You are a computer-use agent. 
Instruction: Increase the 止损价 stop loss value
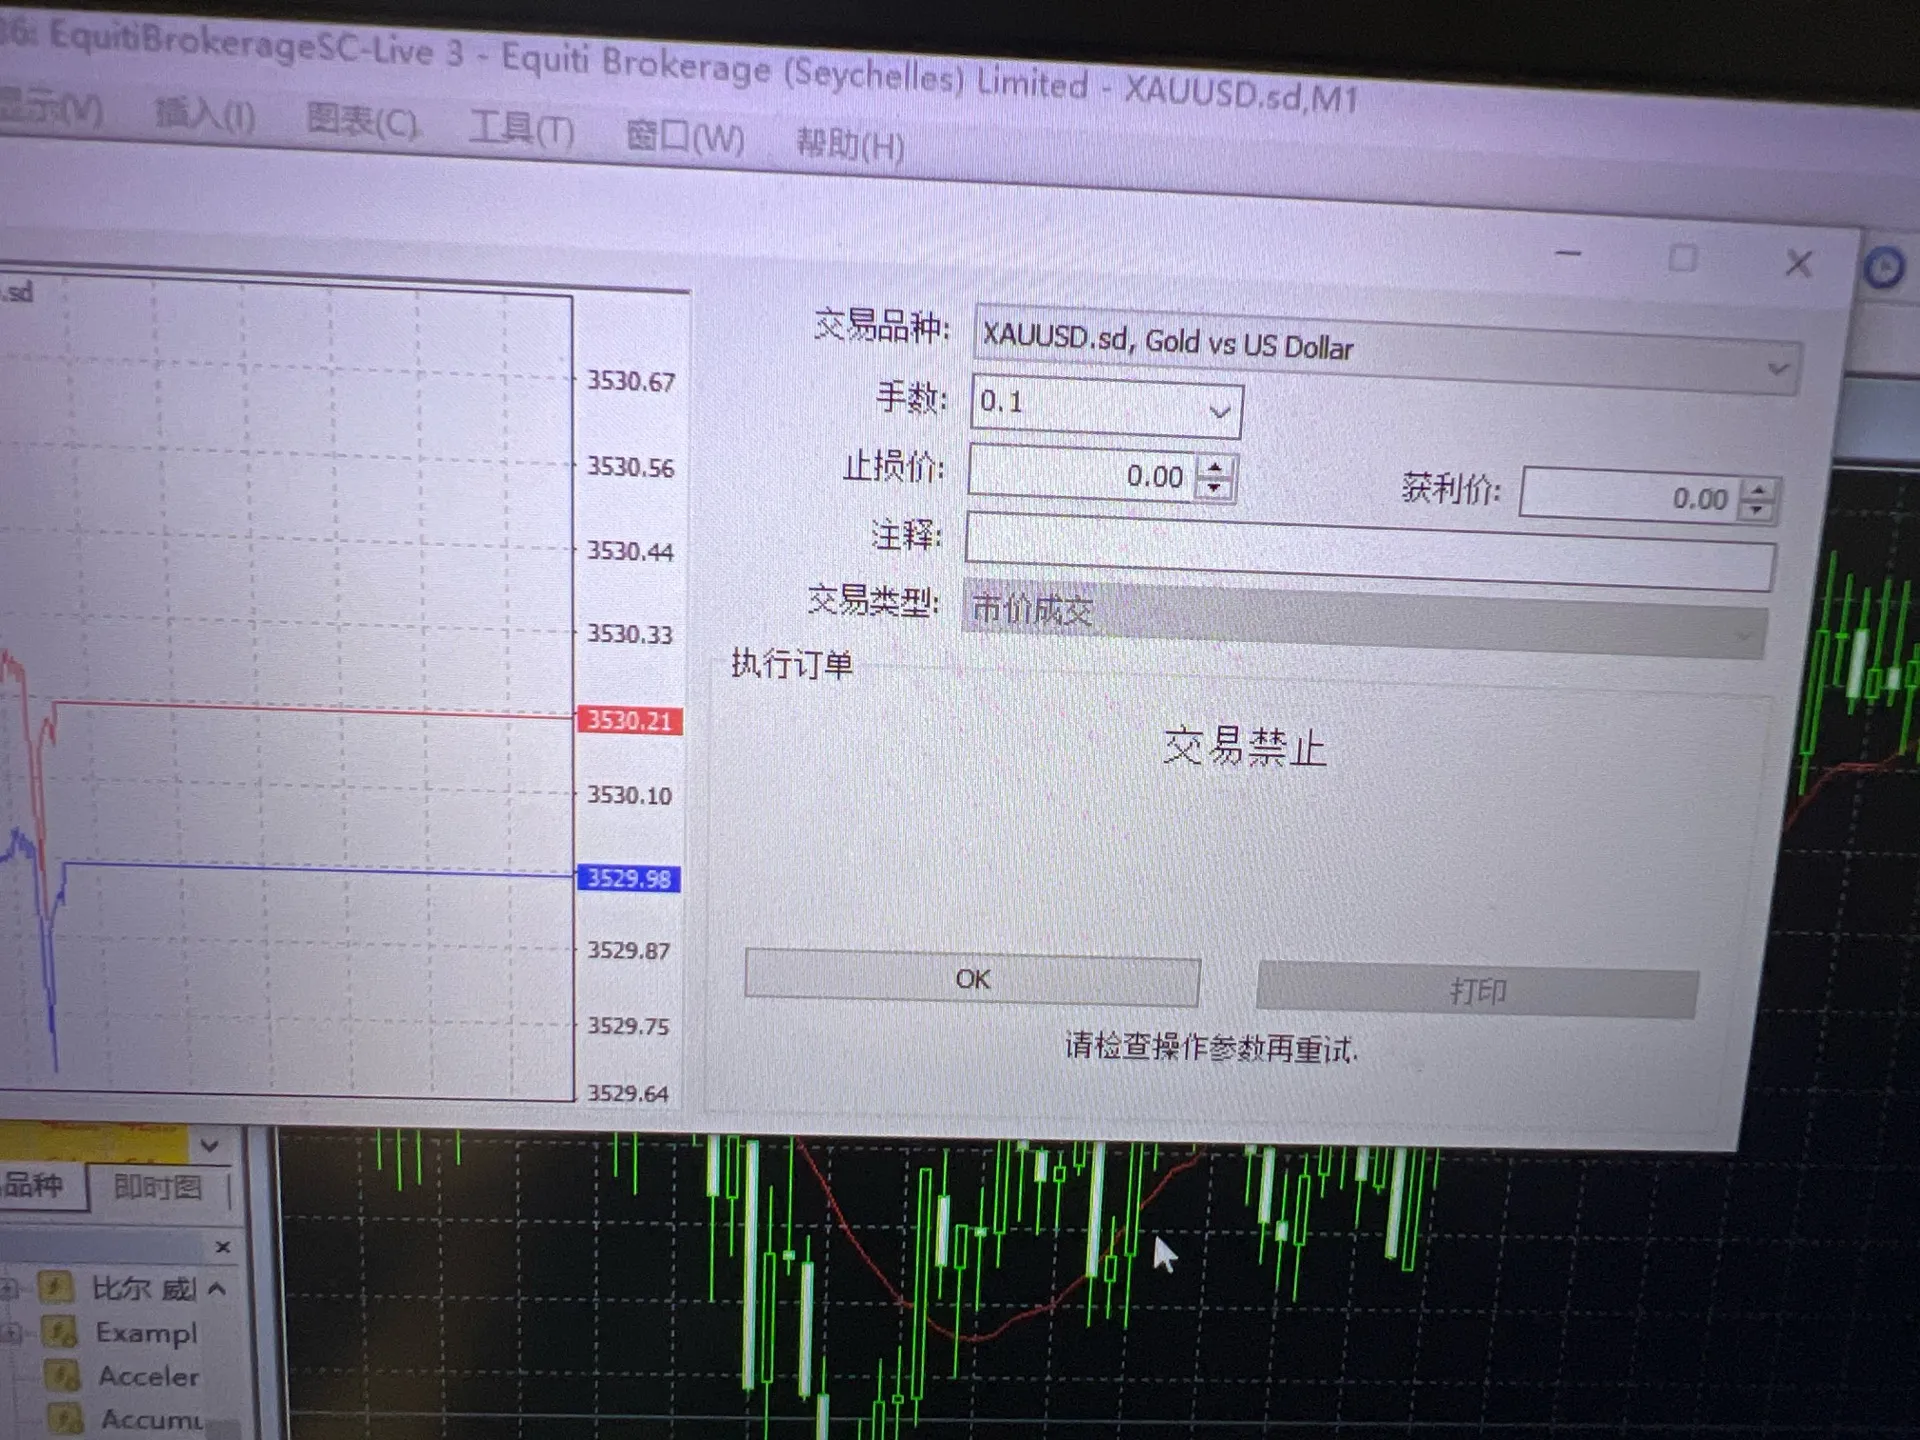click(1214, 468)
